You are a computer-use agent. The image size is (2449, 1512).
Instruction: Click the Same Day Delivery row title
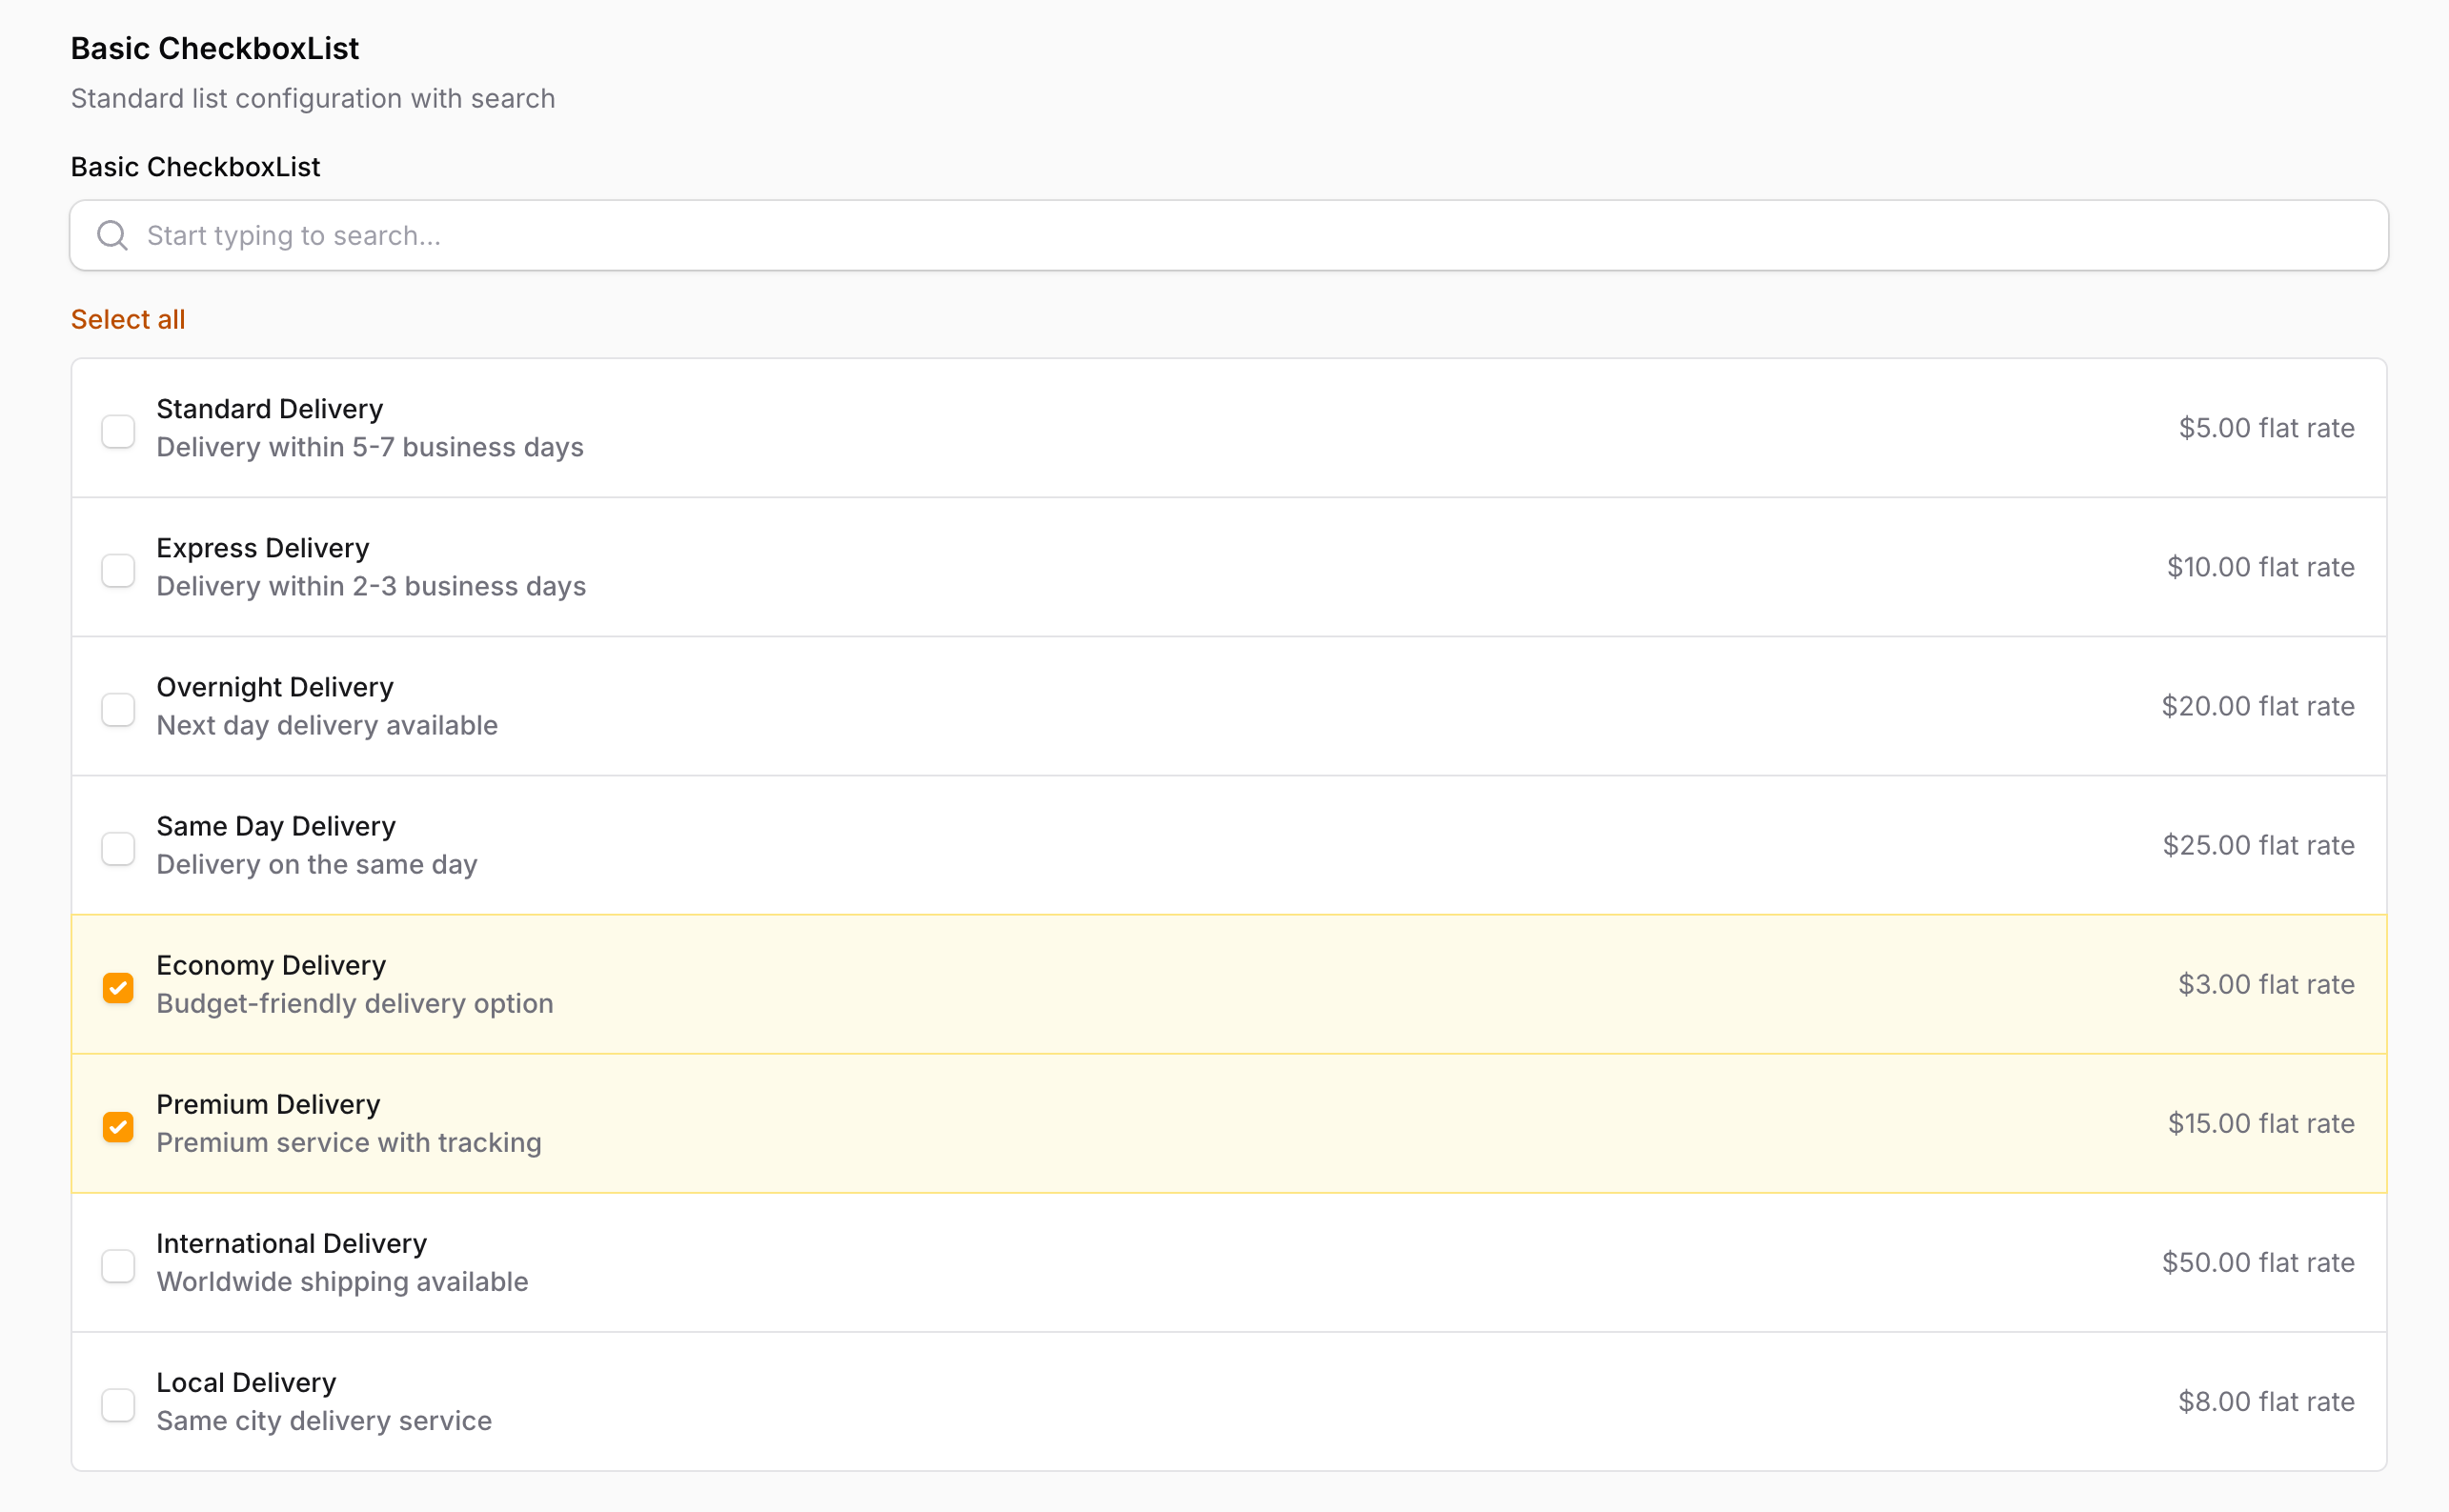(276, 826)
